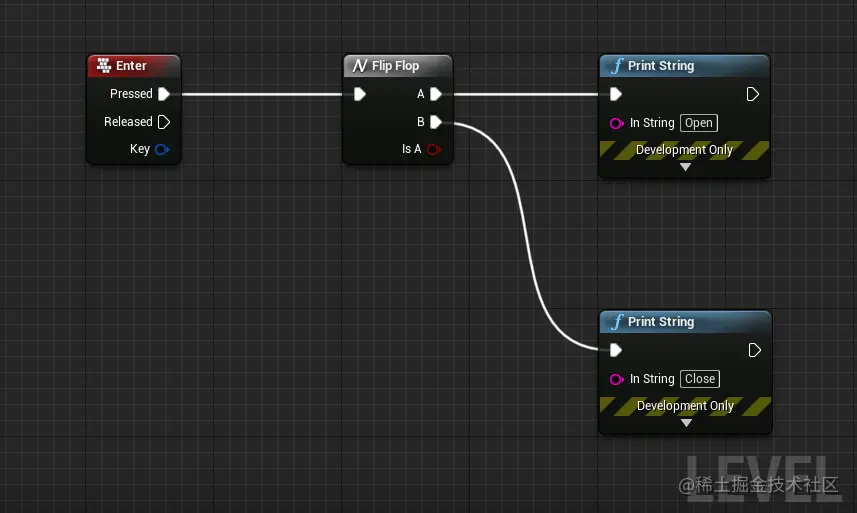Click the function icon on Open Print String

(617, 66)
